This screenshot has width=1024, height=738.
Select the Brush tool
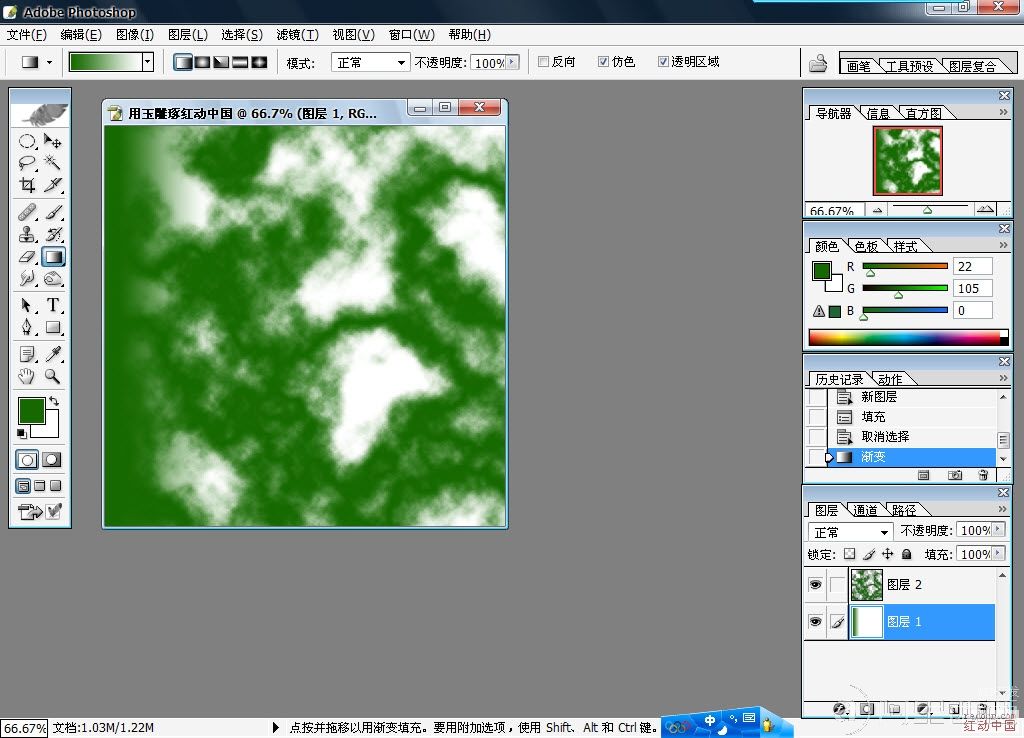pyautogui.click(x=53, y=212)
